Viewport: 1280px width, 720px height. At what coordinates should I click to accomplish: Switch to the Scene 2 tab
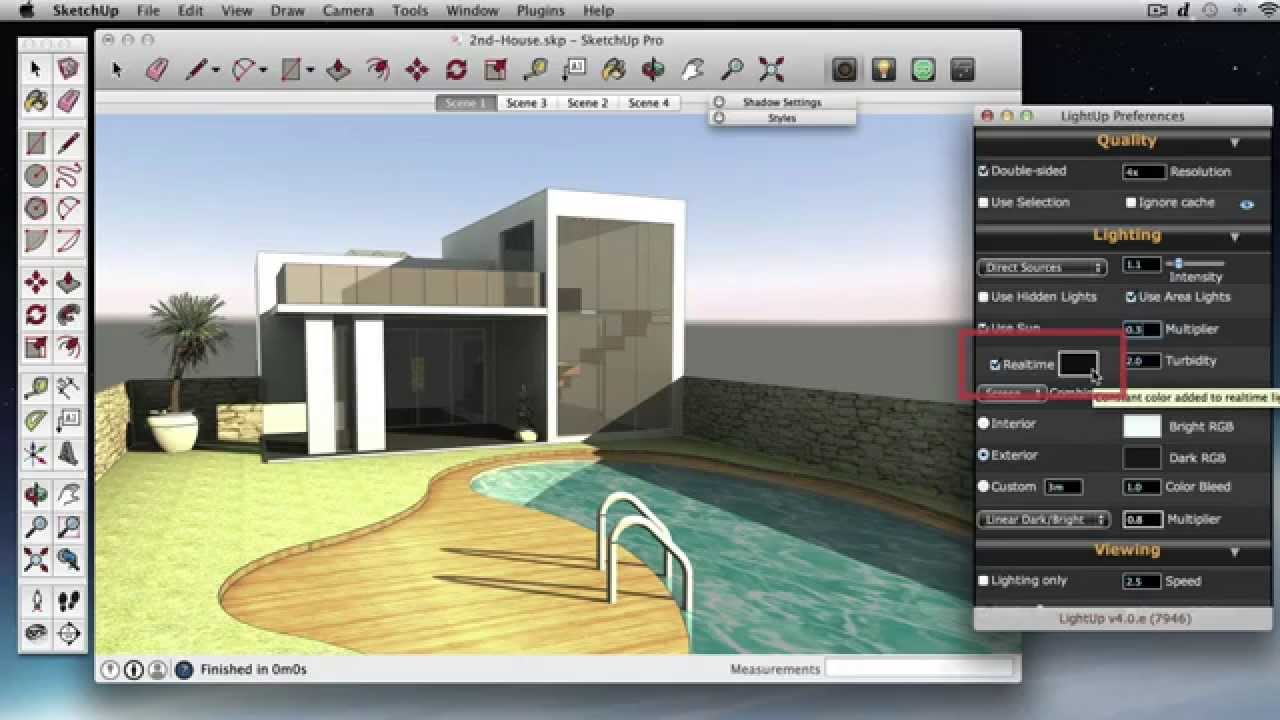click(588, 103)
